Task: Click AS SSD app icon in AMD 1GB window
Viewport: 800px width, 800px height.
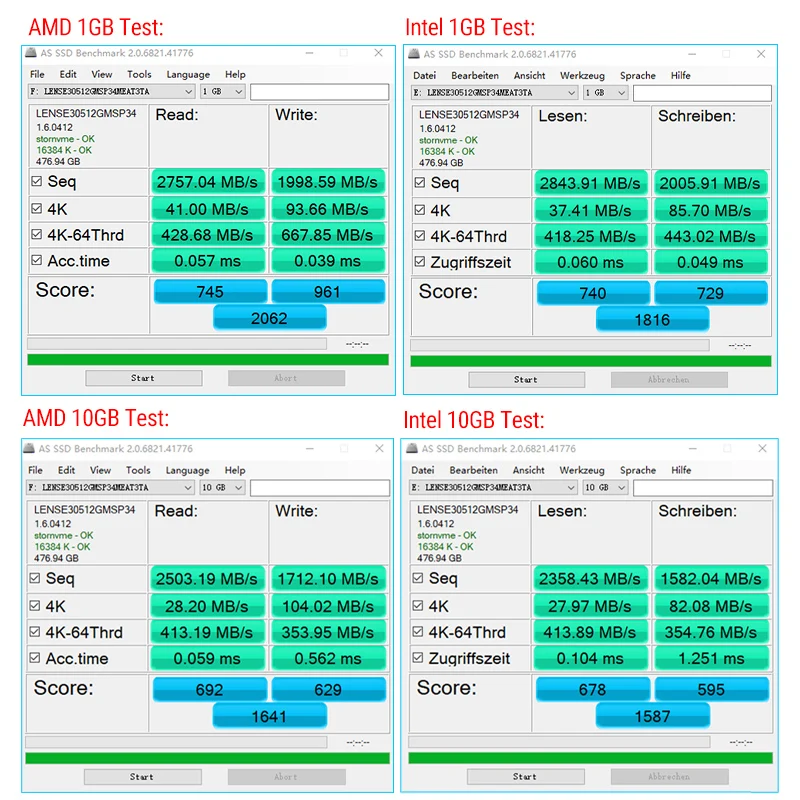Action: tap(31, 53)
